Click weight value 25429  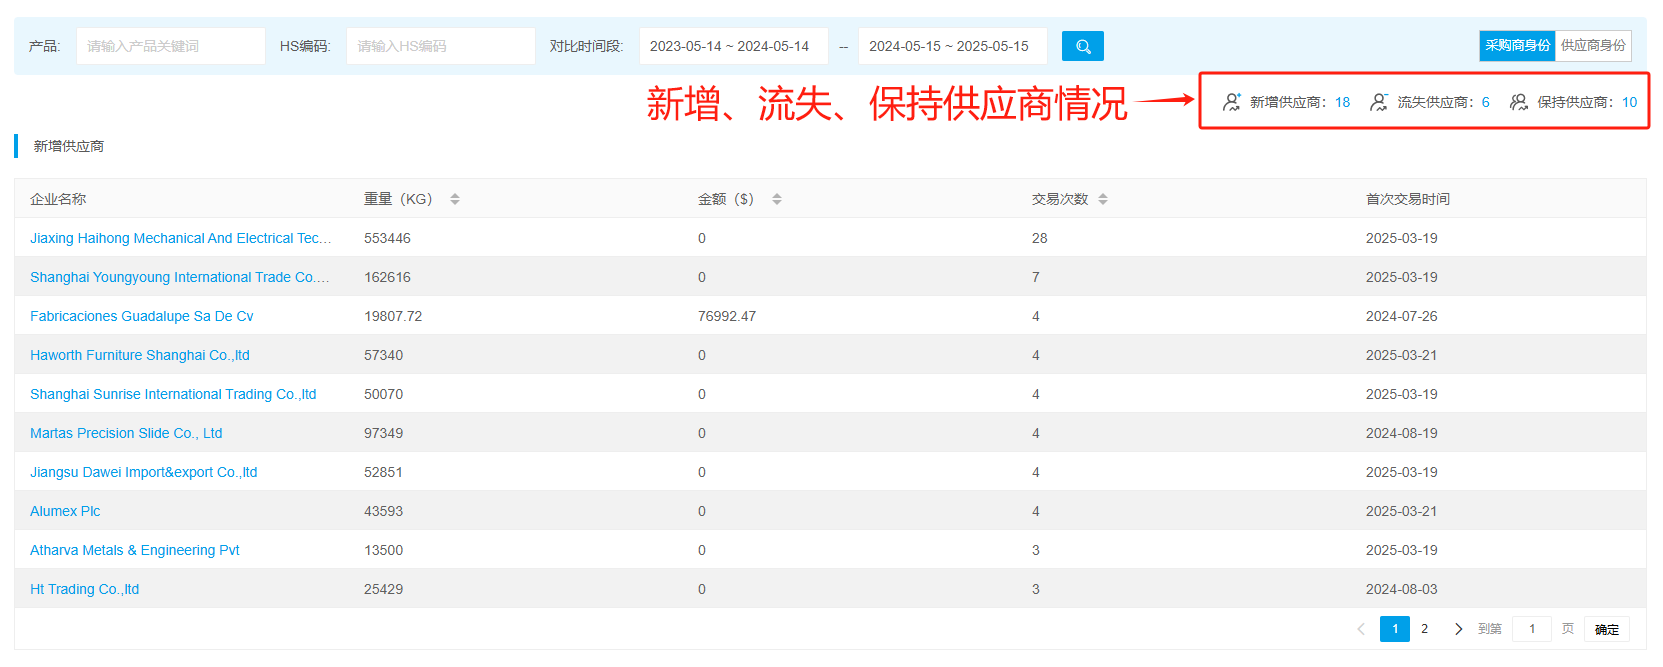383,589
